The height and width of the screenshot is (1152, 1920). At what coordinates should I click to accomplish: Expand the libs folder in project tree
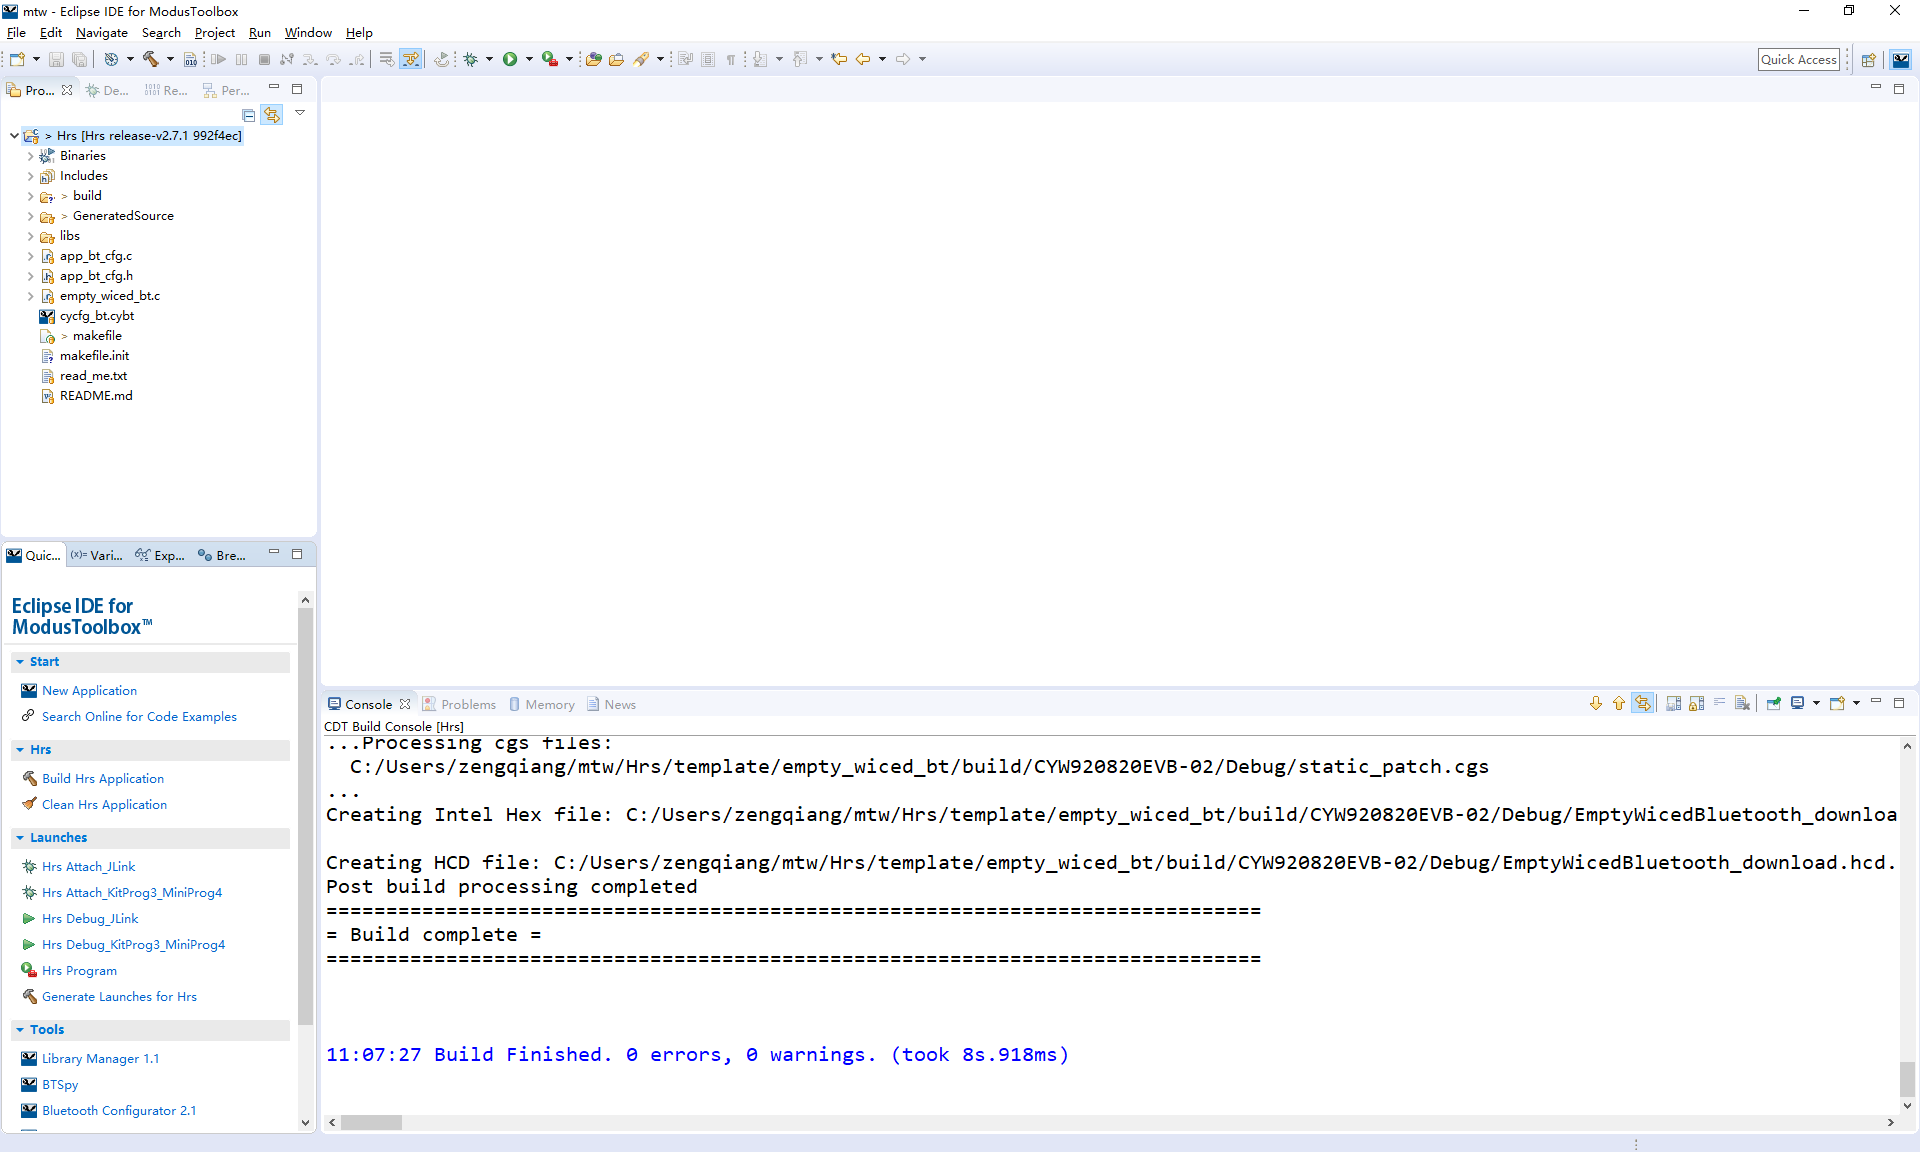point(30,235)
